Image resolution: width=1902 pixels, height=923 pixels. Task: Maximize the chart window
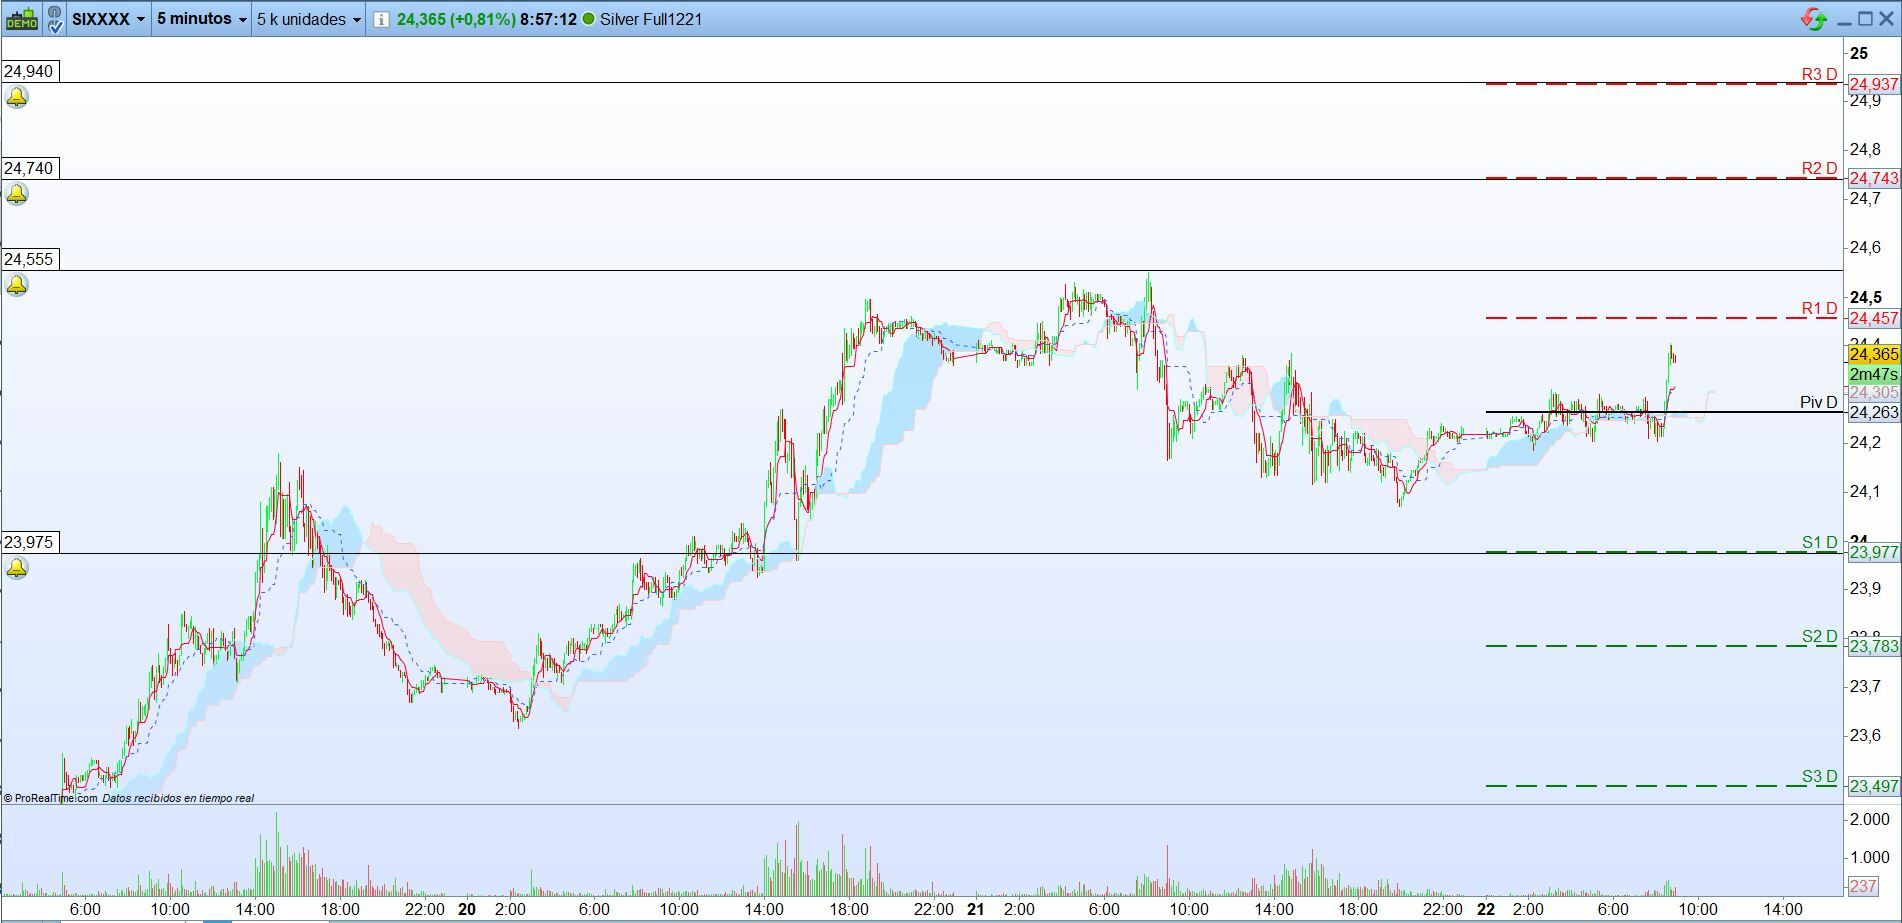click(x=1865, y=19)
